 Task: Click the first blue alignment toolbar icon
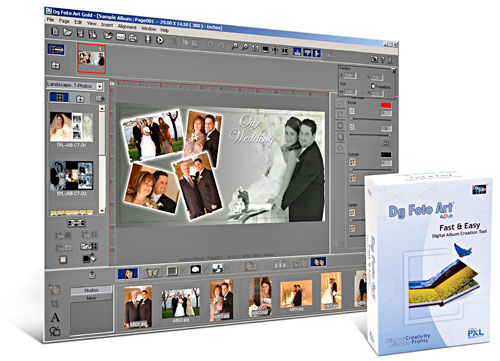(x=297, y=52)
